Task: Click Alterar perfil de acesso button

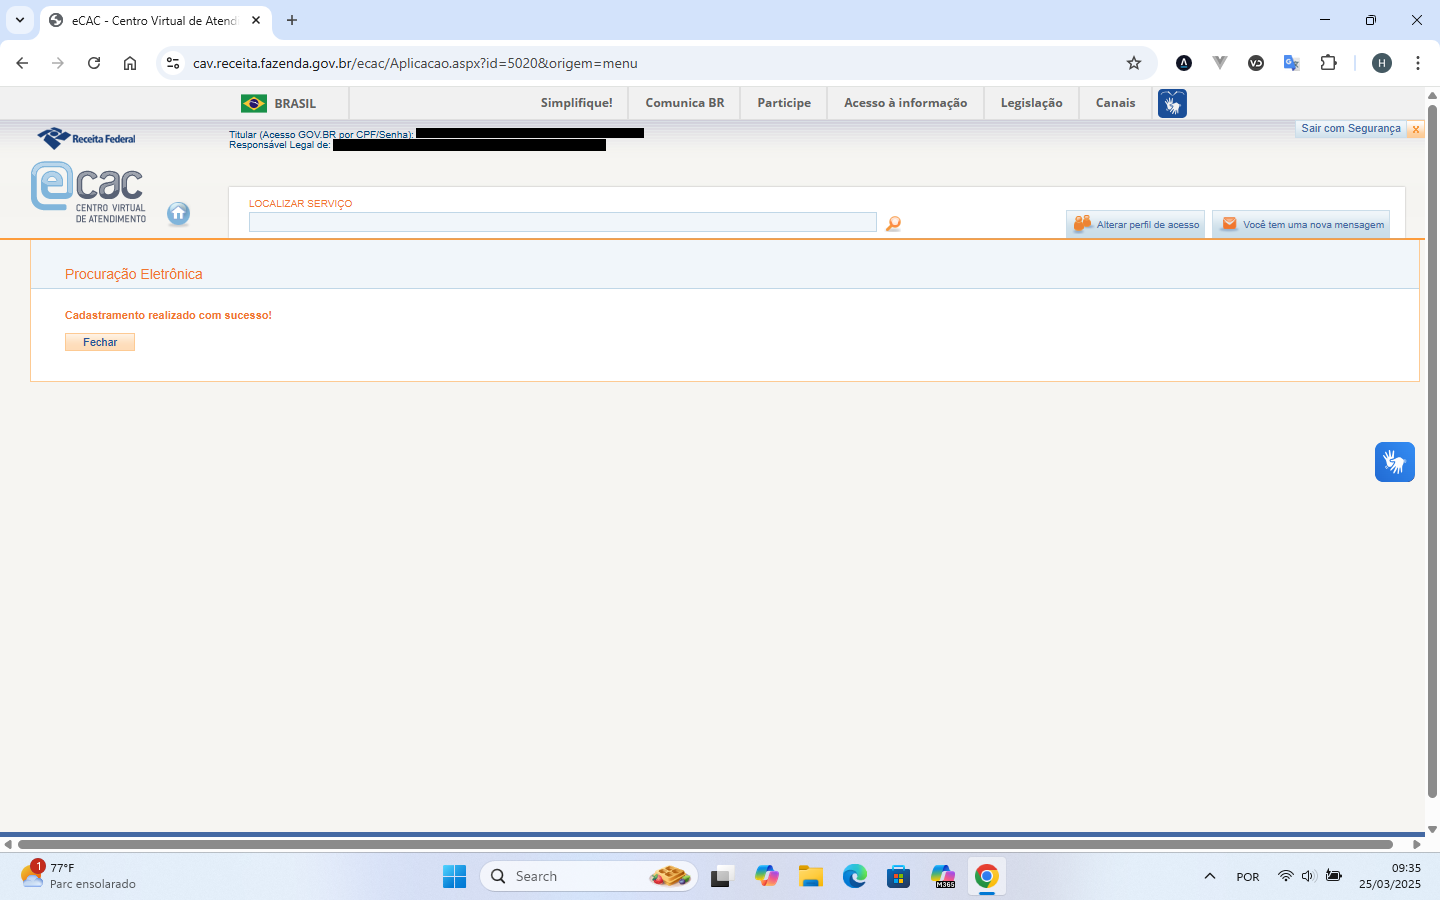Action: pos(1136,225)
